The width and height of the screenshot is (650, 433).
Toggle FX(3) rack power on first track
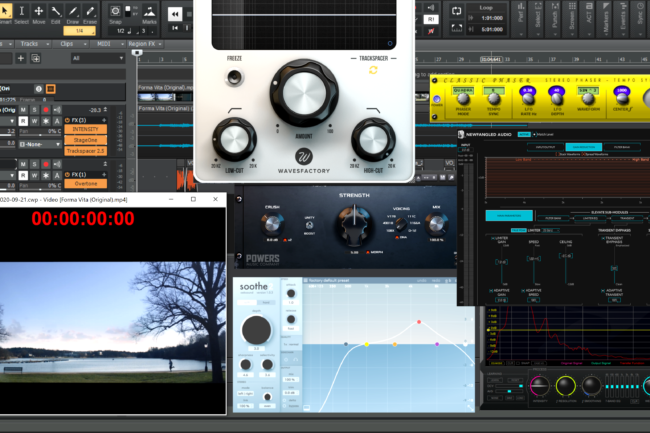[x=68, y=120]
